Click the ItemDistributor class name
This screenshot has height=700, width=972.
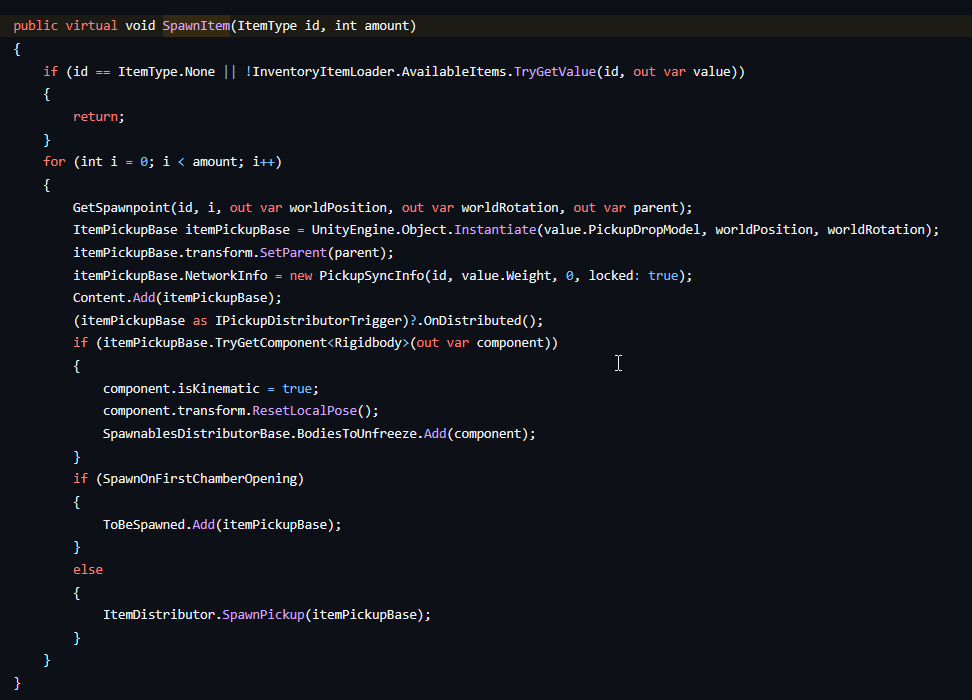pos(159,615)
